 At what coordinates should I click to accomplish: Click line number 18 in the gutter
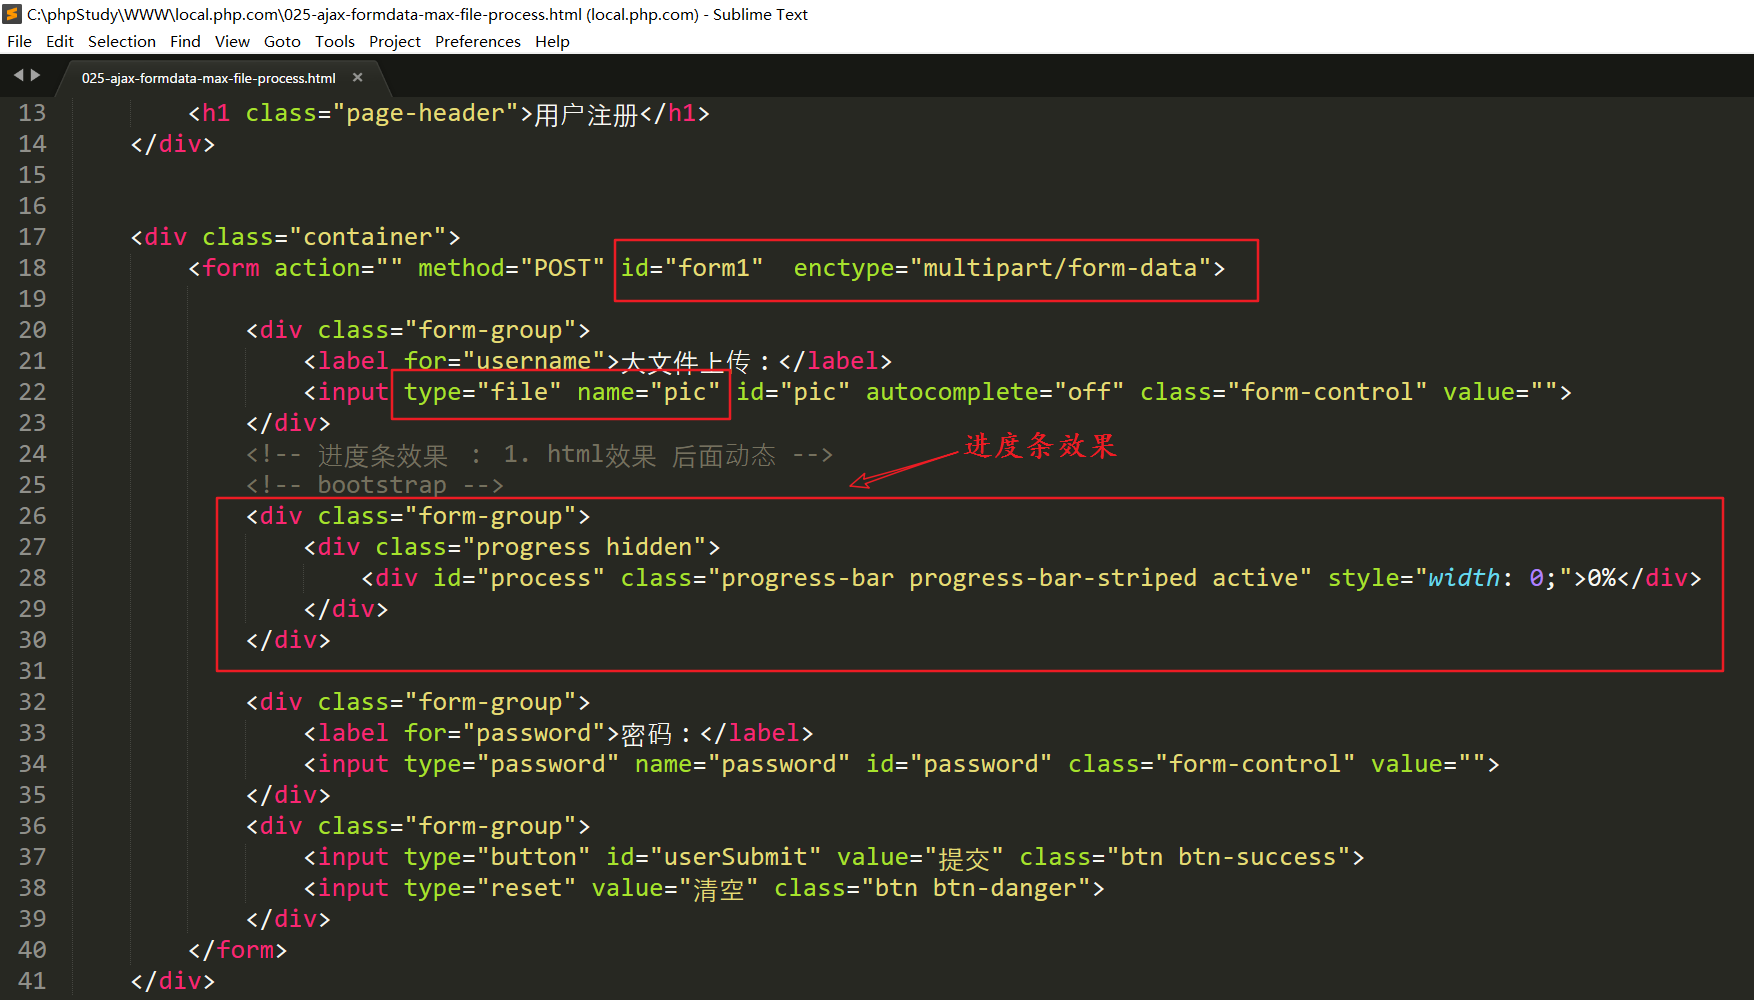pos(32,268)
